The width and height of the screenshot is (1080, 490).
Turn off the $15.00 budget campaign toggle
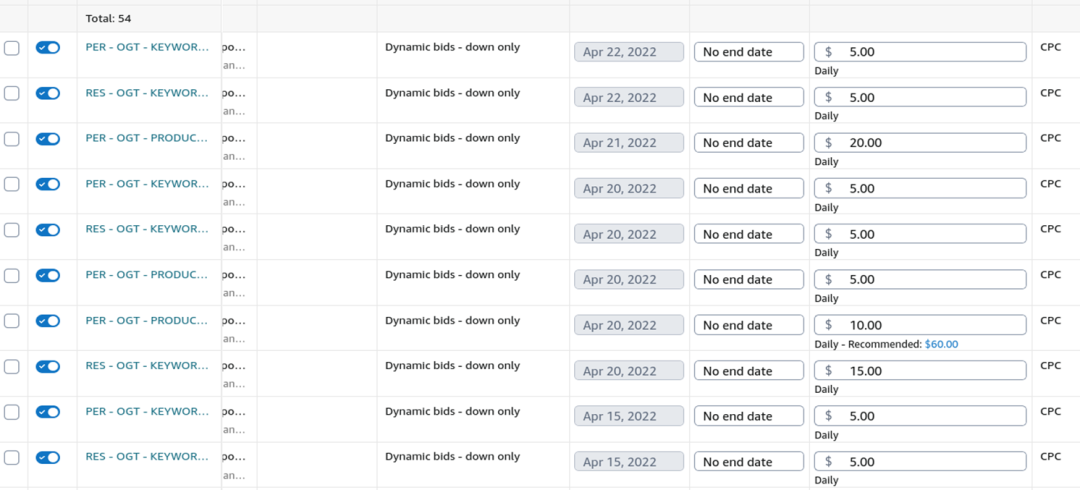pos(48,366)
